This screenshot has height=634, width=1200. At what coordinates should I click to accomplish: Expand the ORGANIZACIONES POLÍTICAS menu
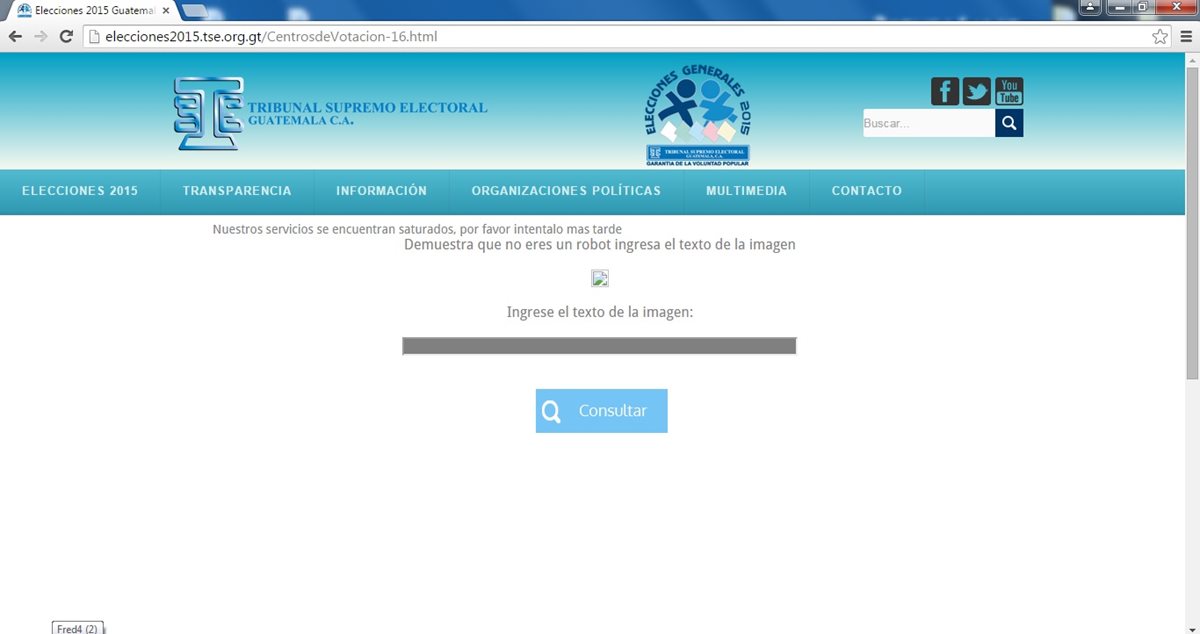566,190
